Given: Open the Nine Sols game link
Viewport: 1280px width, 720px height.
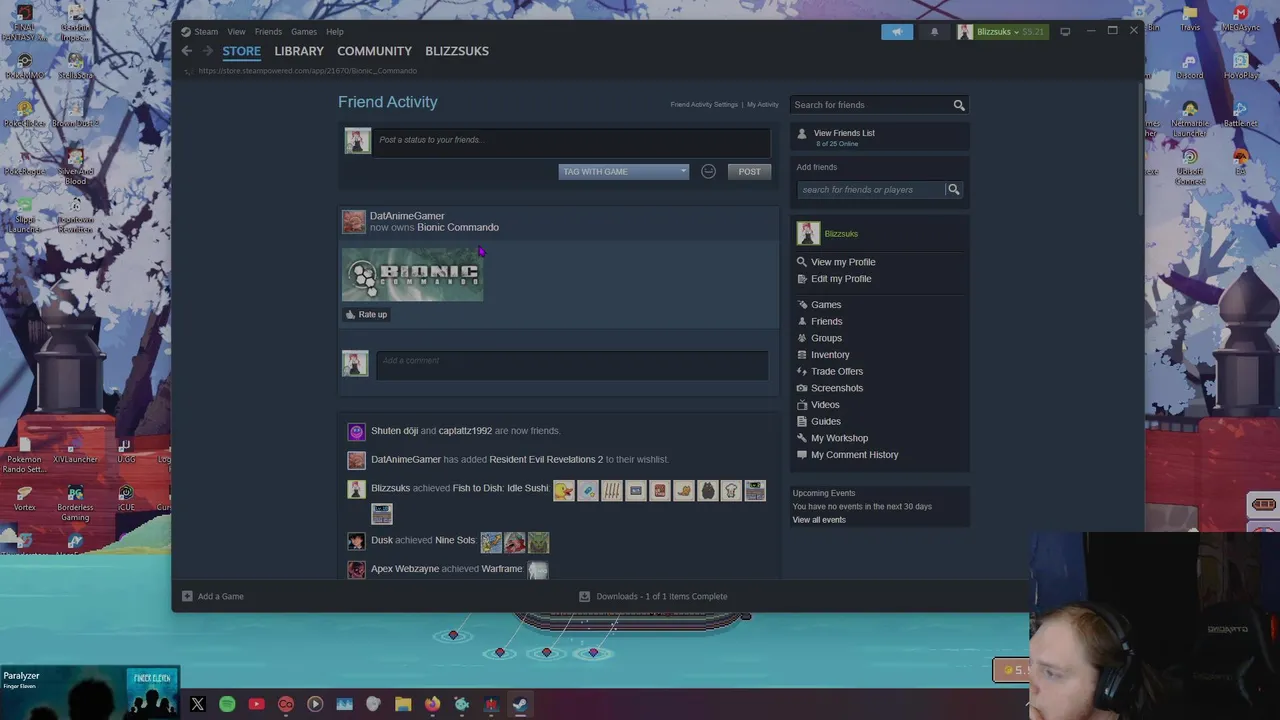Looking at the screenshot, I should pyautogui.click(x=455, y=541).
